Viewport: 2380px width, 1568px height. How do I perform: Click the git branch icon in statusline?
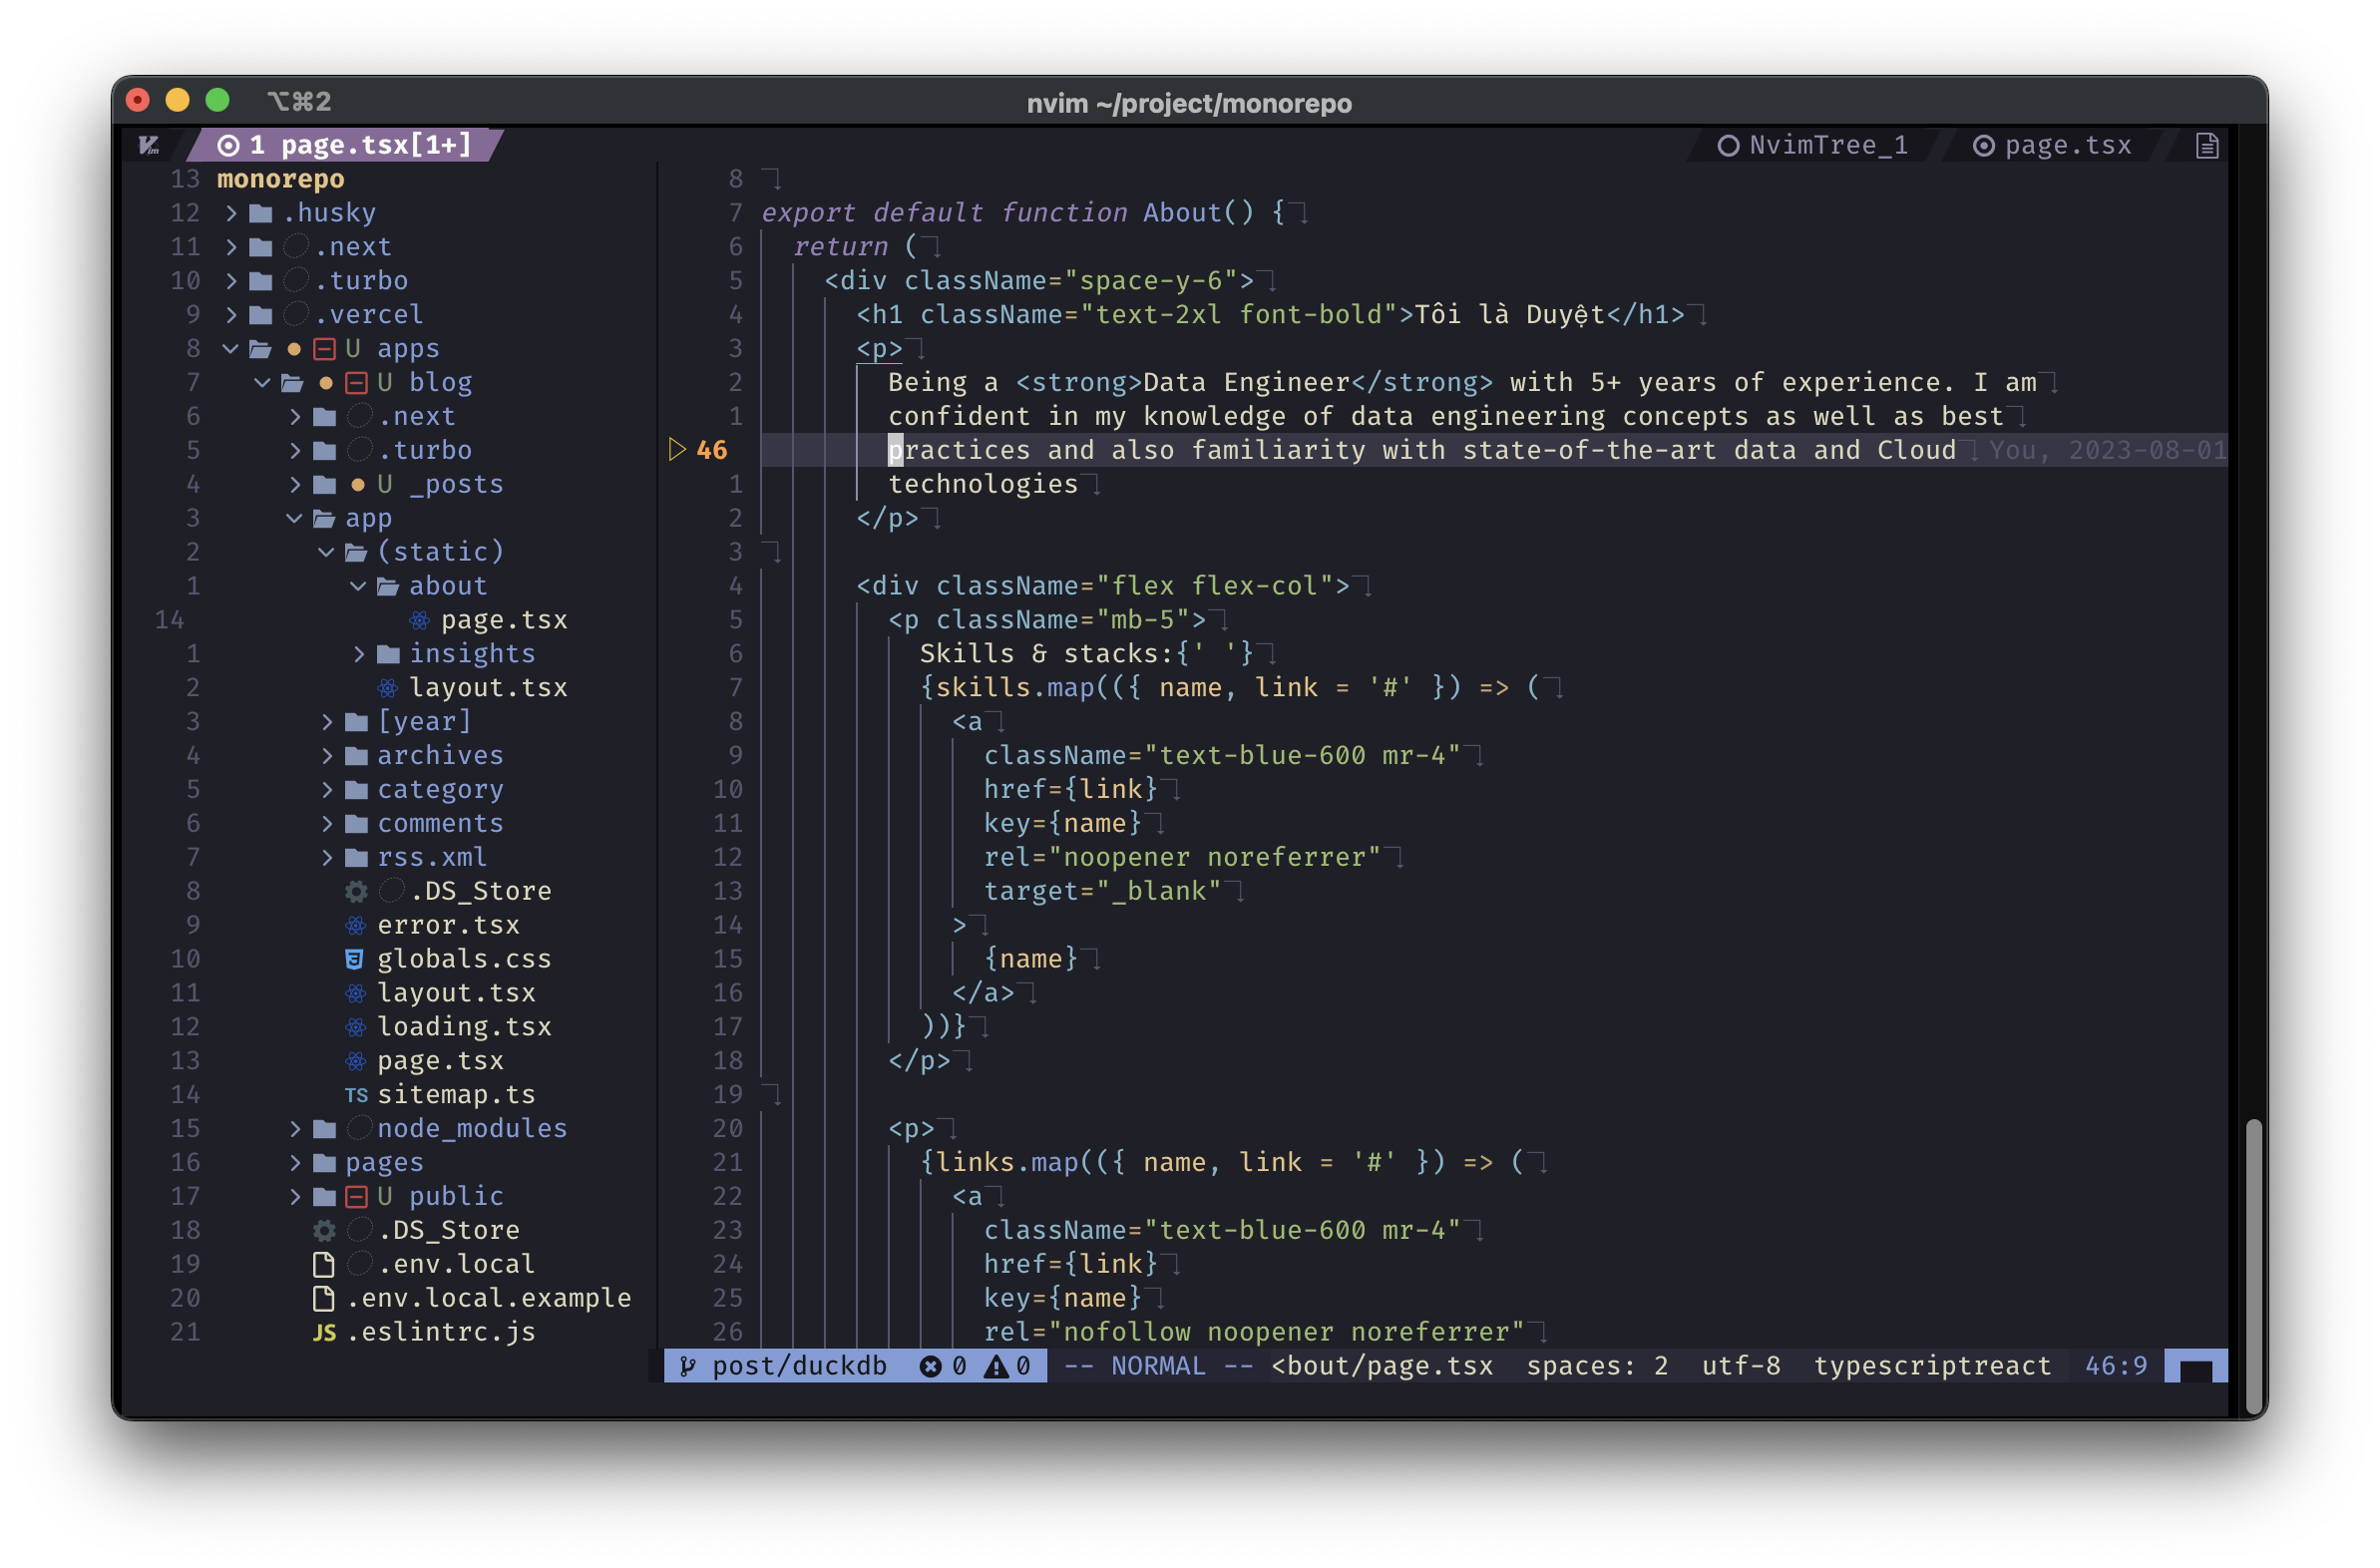click(688, 1366)
